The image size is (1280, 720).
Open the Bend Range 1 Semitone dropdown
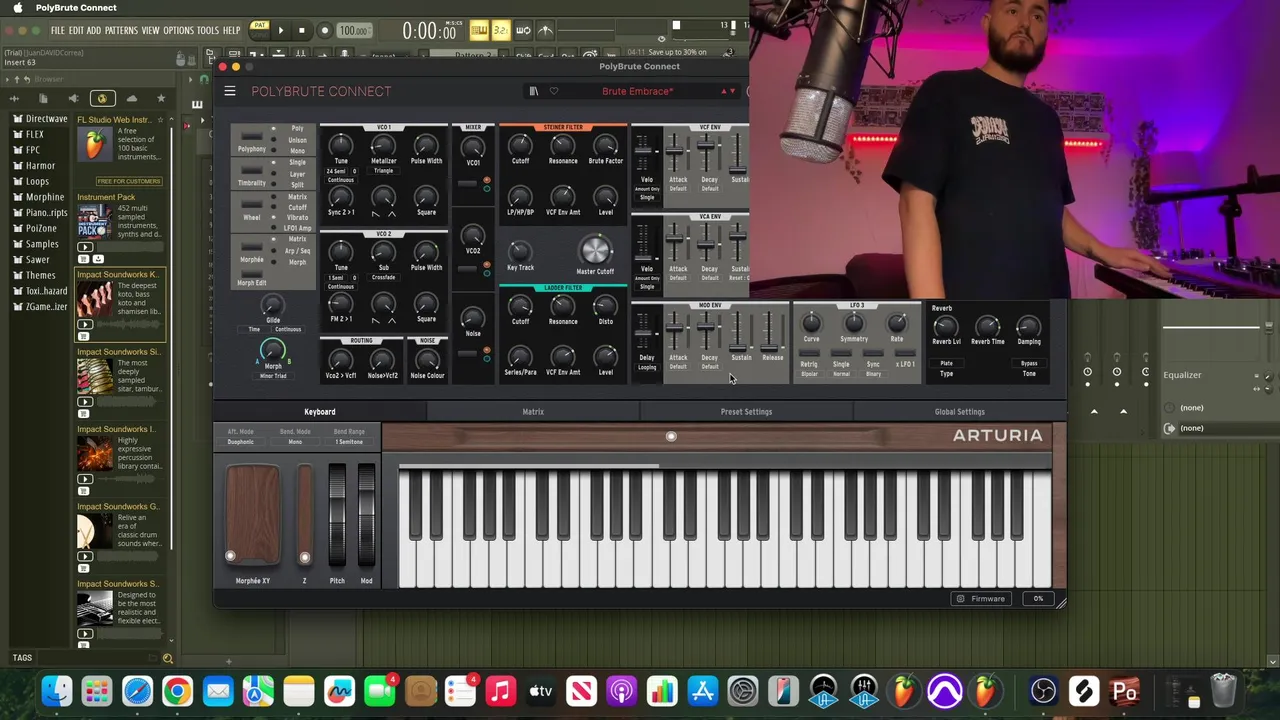[x=349, y=442]
